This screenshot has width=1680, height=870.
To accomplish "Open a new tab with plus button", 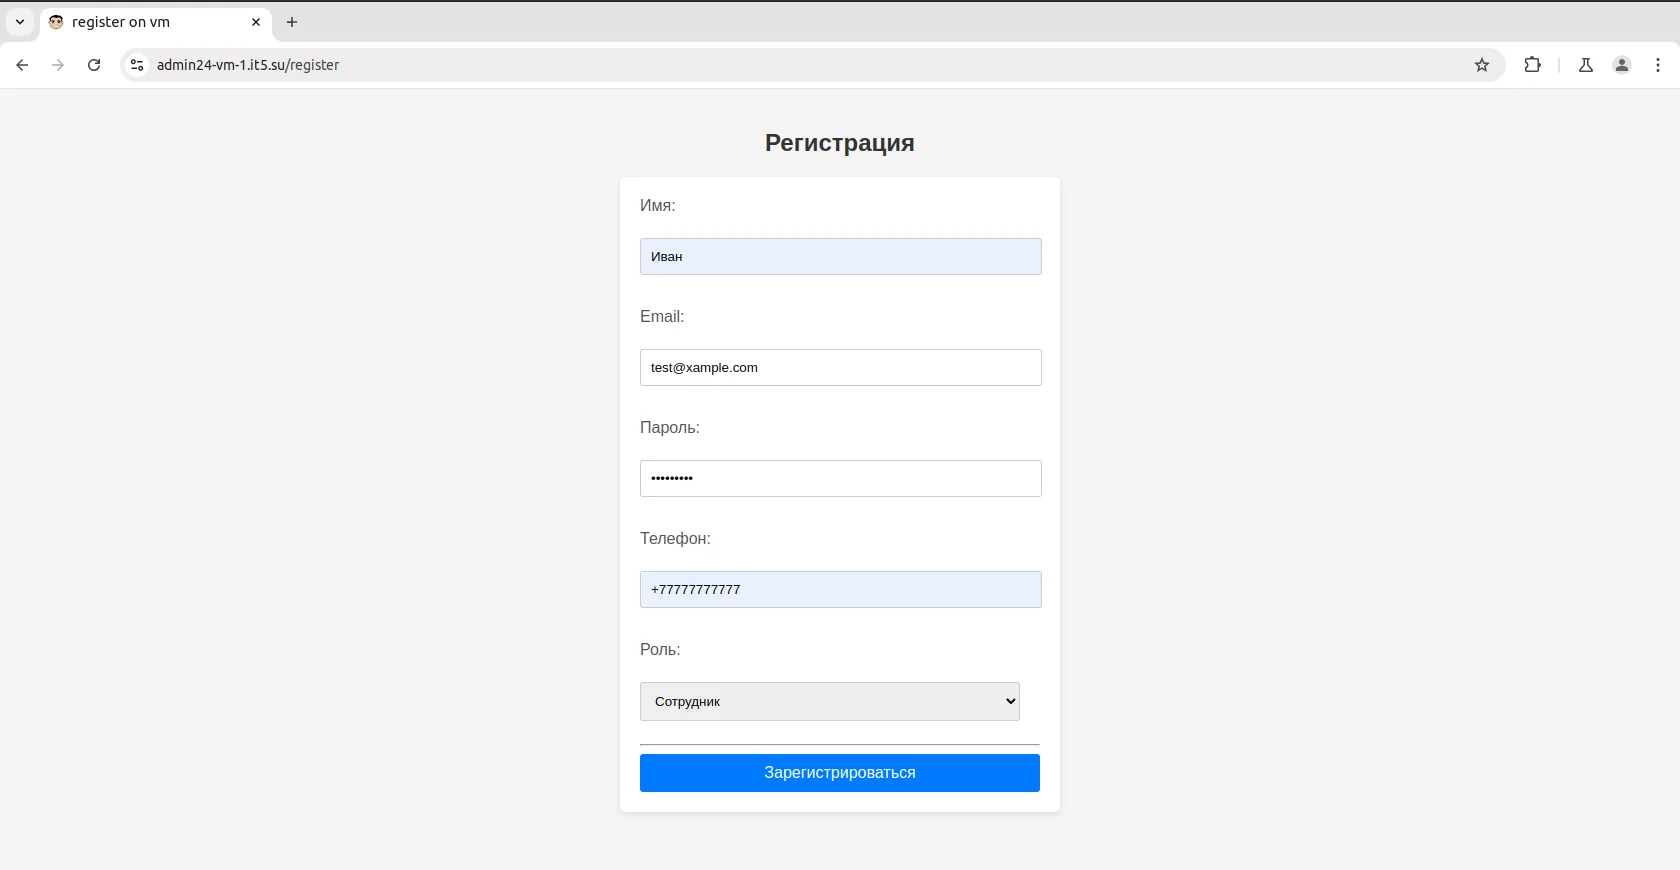I will (x=292, y=22).
